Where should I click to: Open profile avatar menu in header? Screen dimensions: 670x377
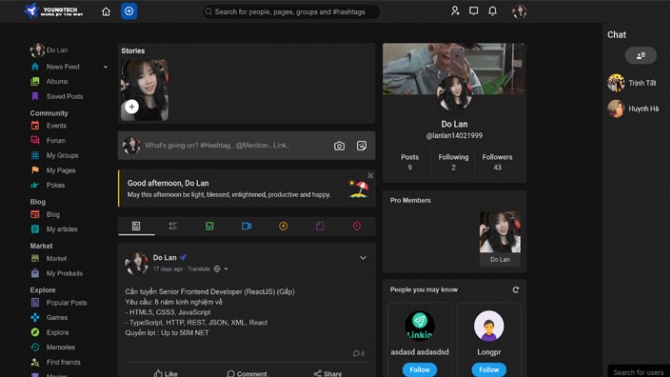pos(520,12)
